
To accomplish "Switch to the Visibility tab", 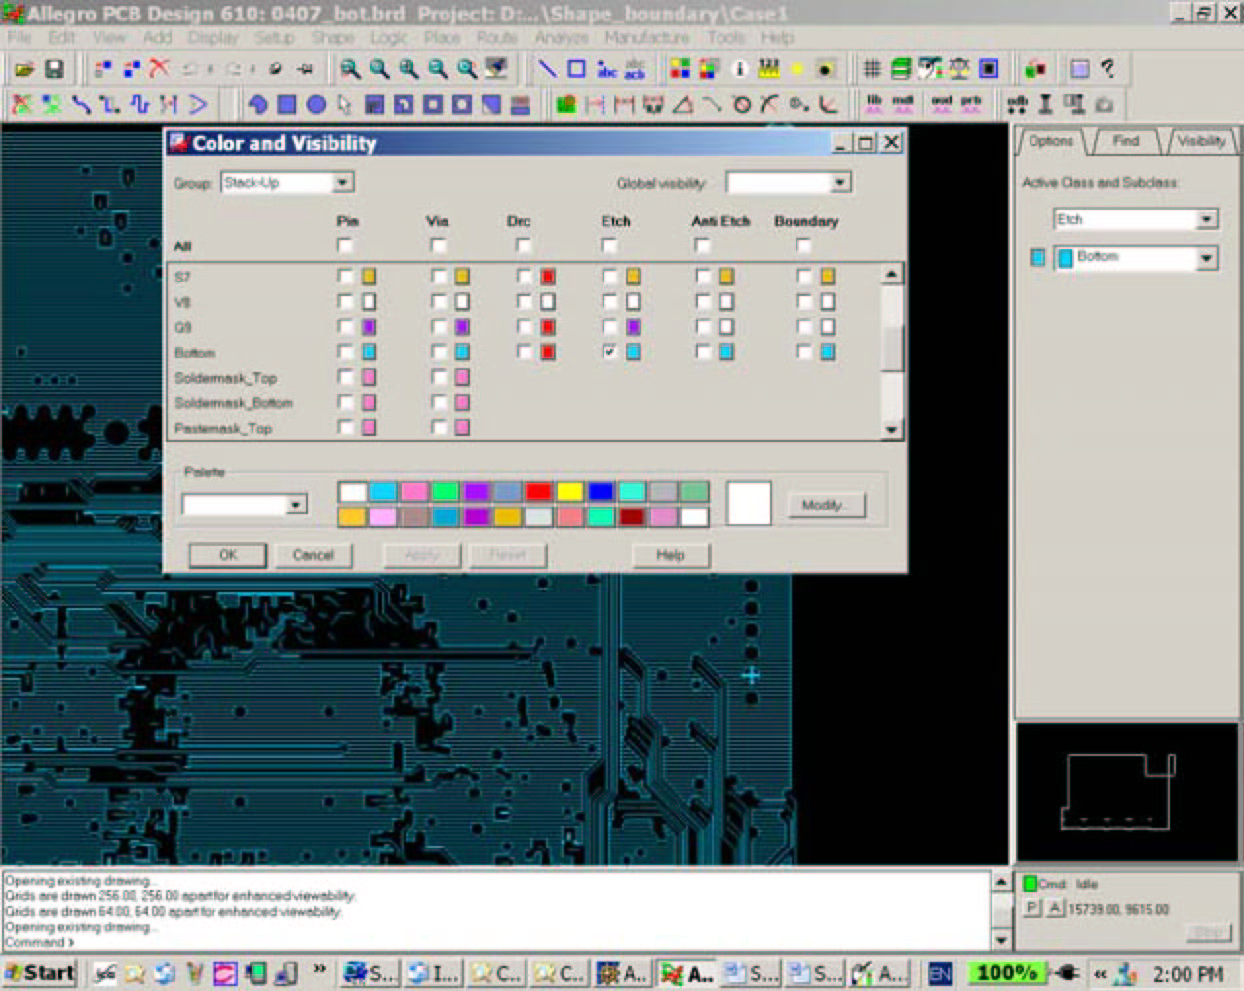I will click(1201, 141).
